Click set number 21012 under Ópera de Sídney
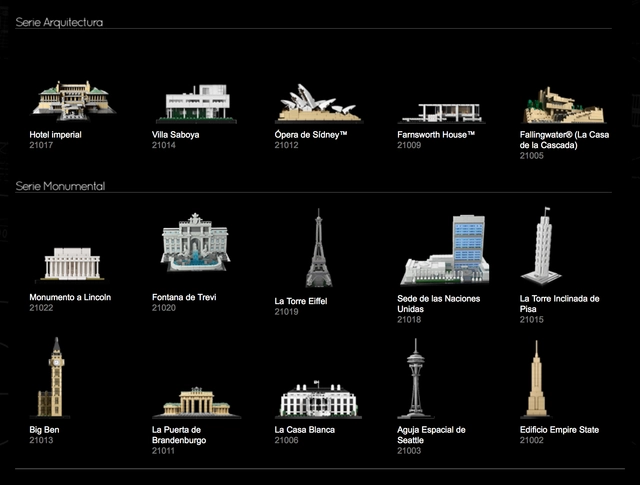The image size is (640, 485). [287, 145]
